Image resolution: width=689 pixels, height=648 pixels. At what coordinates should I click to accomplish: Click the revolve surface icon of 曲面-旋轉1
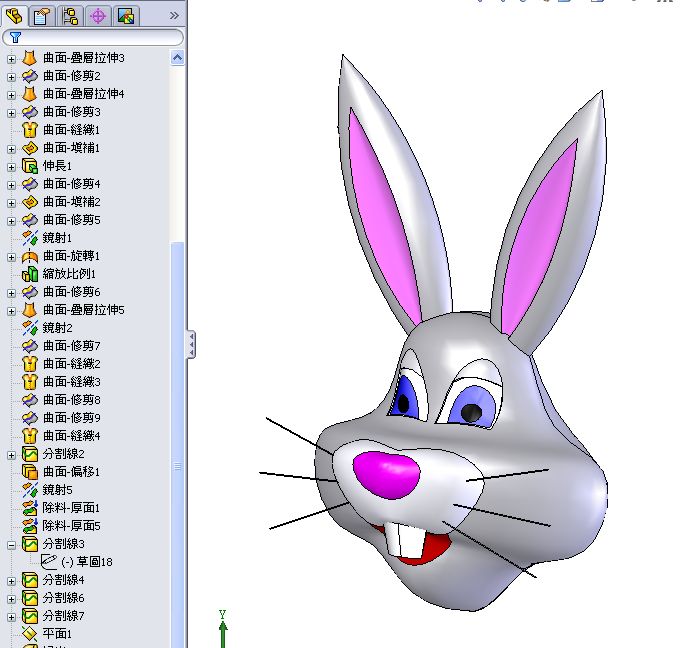click(x=30, y=256)
